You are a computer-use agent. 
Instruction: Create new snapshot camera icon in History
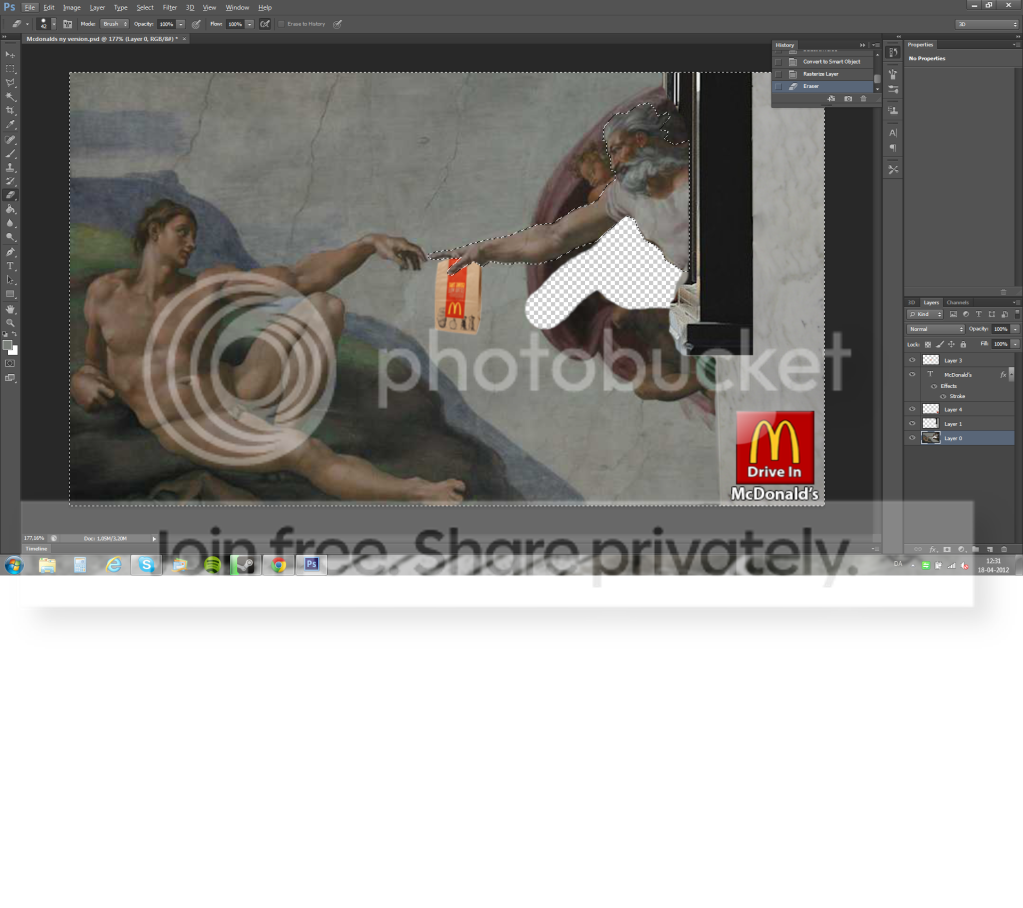click(847, 98)
